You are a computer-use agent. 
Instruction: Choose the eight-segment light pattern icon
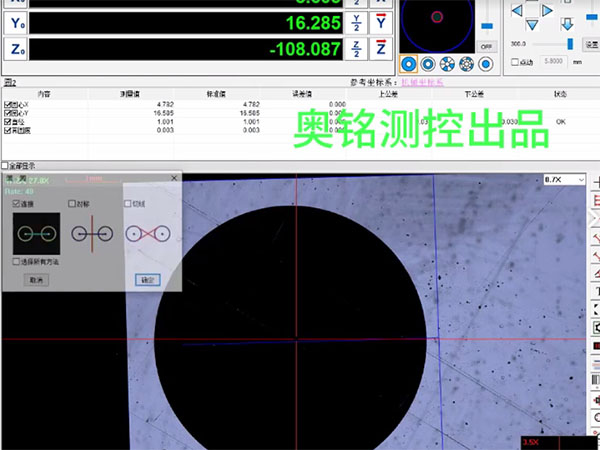[x=465, y=64]
